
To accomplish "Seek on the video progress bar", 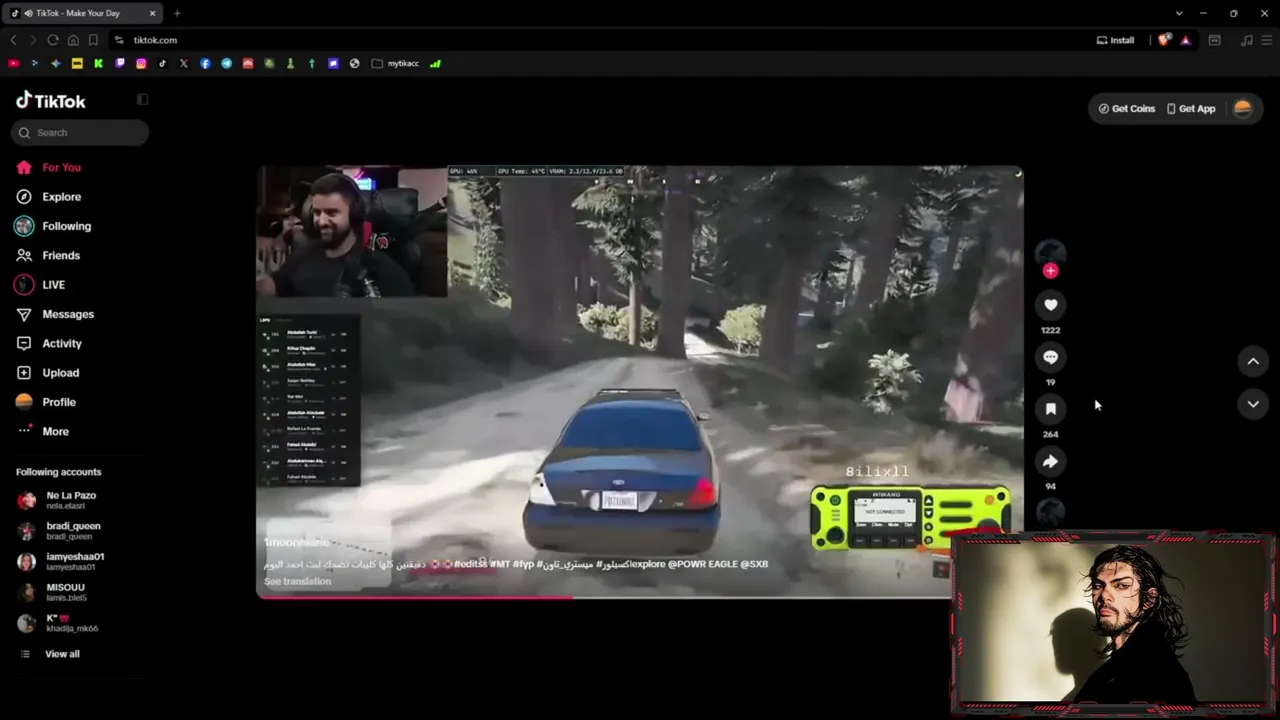I will pos(640,598).
